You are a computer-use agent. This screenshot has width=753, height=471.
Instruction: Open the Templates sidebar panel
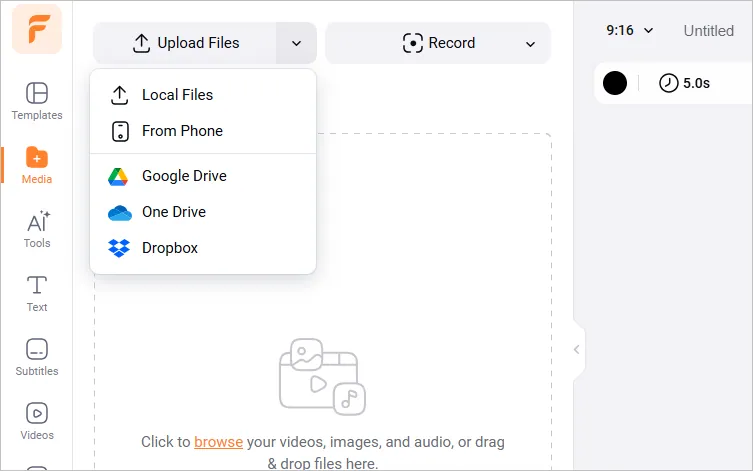(37, 101)
